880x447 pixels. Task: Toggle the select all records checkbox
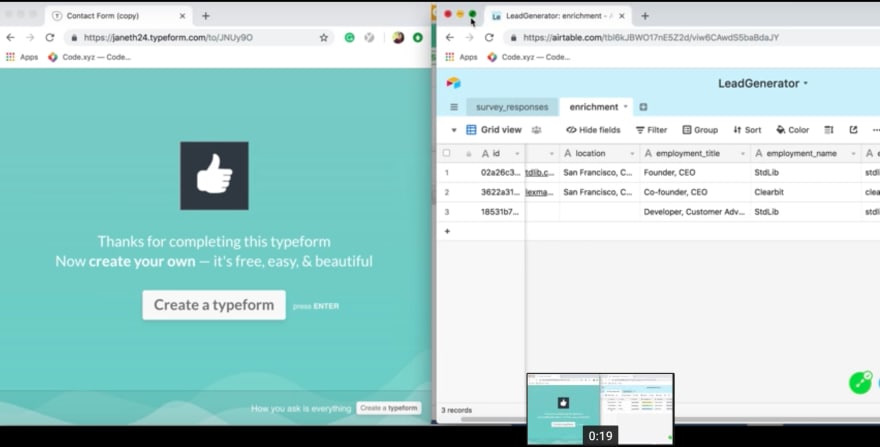447,153
